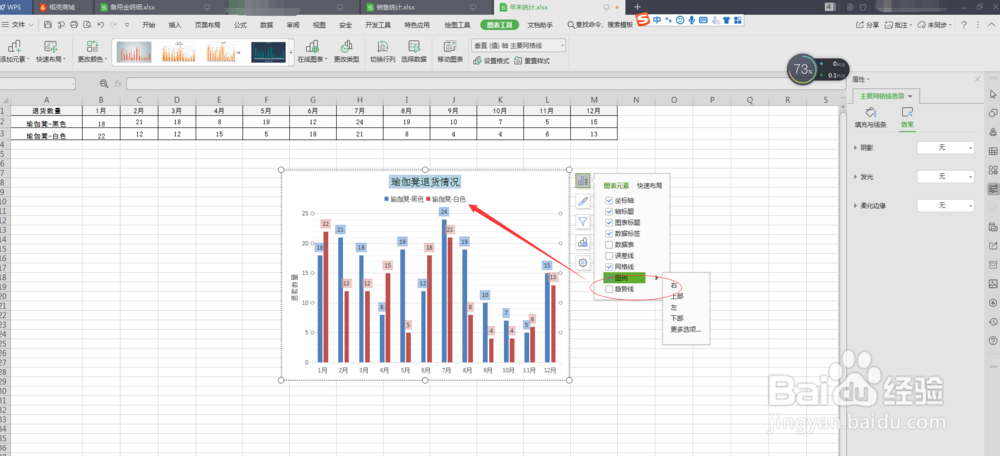This screenshot has height=456, width=1000.
Task: Expand the chart styles gallery arrow
Action: [x=291, y=52]
